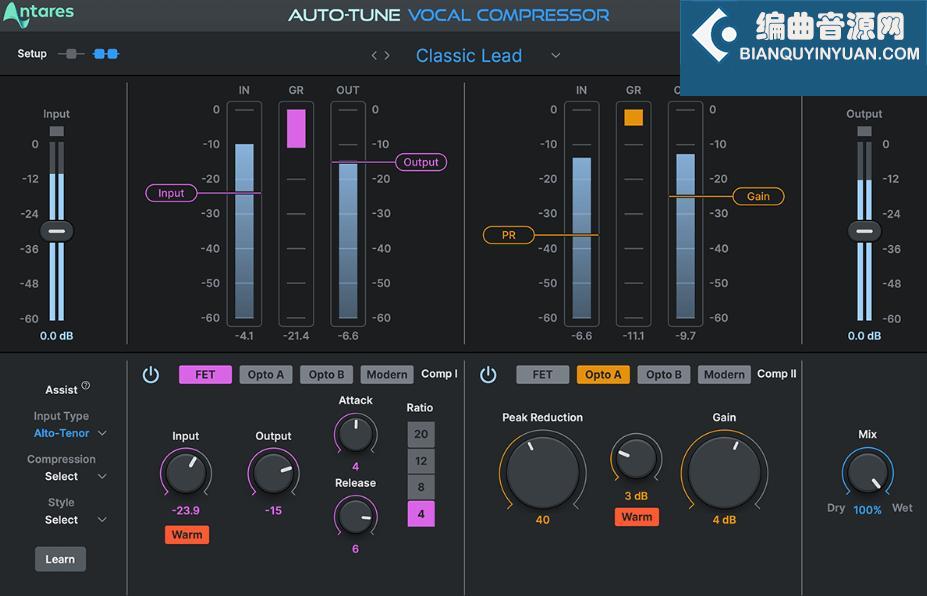Image resolution: width=927 pixels, height=596 pixels.
Task: Click the Peak Reduction knob
Action: [543, 471]
